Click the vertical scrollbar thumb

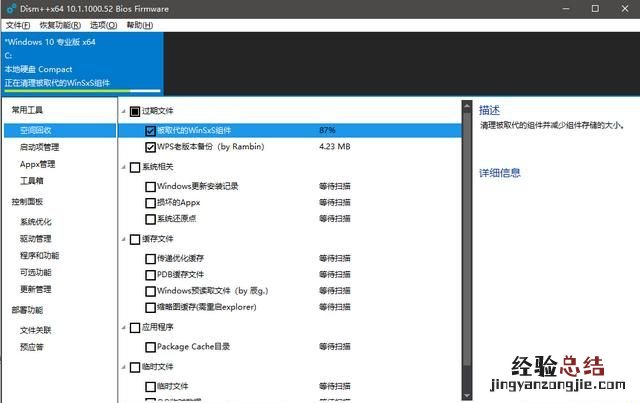[467, 239]
